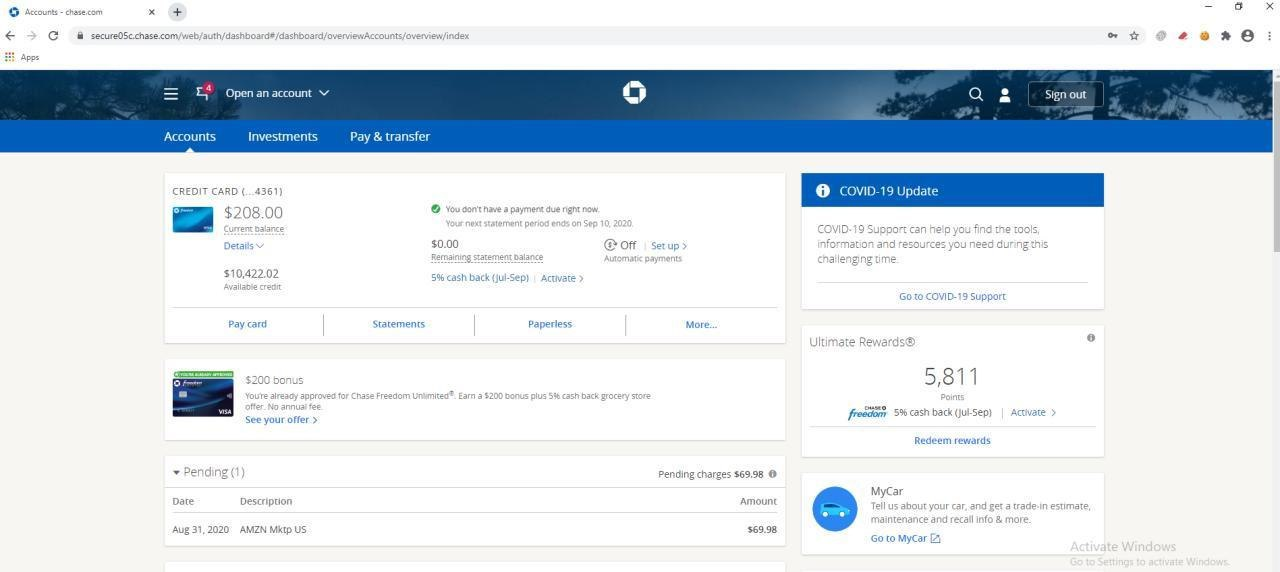Open the hamburger navigation menu
The height and width of the screenshot is (572, 1280).
pos(171,93)
